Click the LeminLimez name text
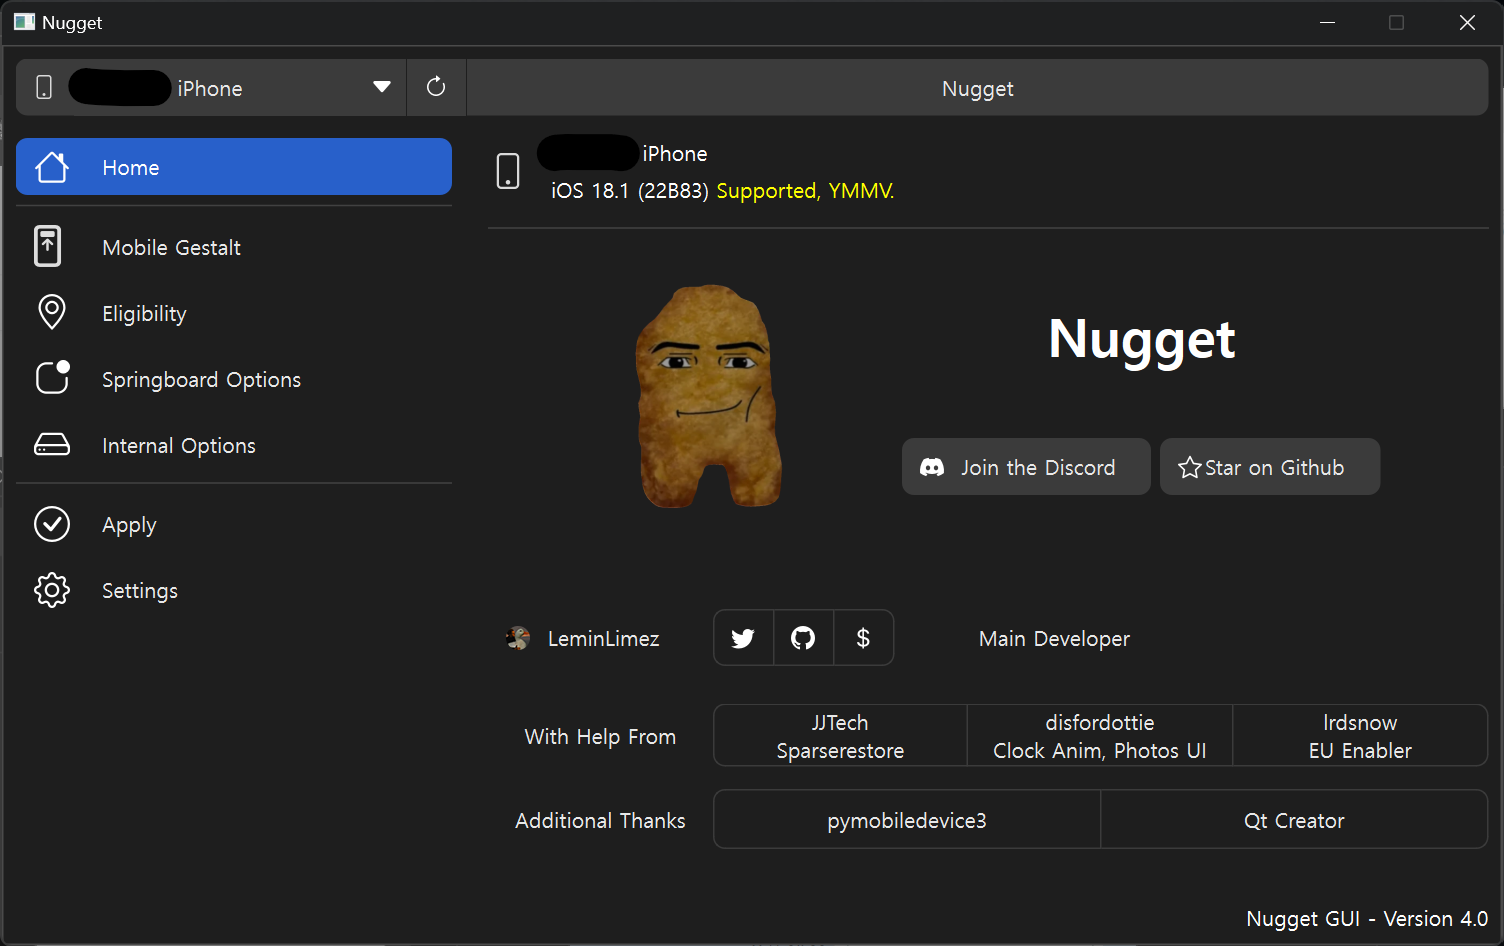1504x946 pixels. click(x=604, y=639)
